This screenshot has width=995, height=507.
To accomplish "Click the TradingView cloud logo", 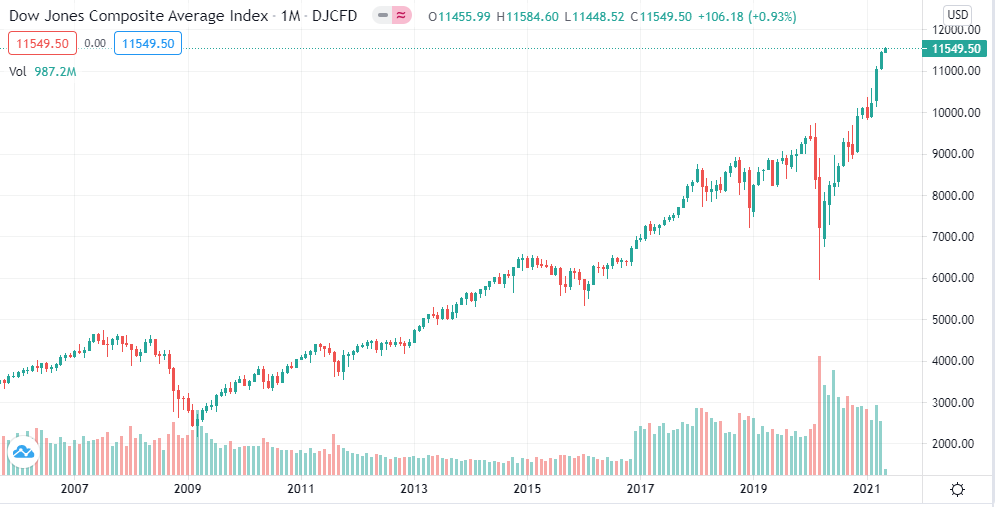I will [x=22, y=453].
